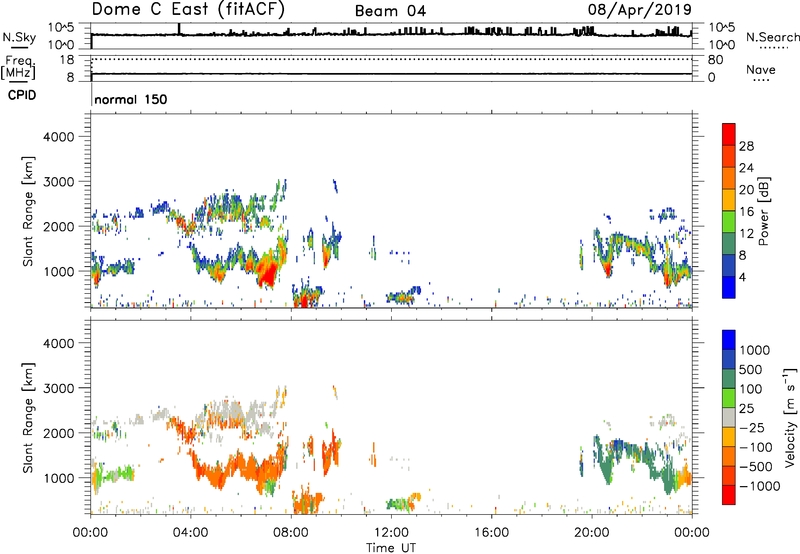The image size is (800, 554).
Task: Click the "18" frequency axis tick
Action: click(67, 60)
